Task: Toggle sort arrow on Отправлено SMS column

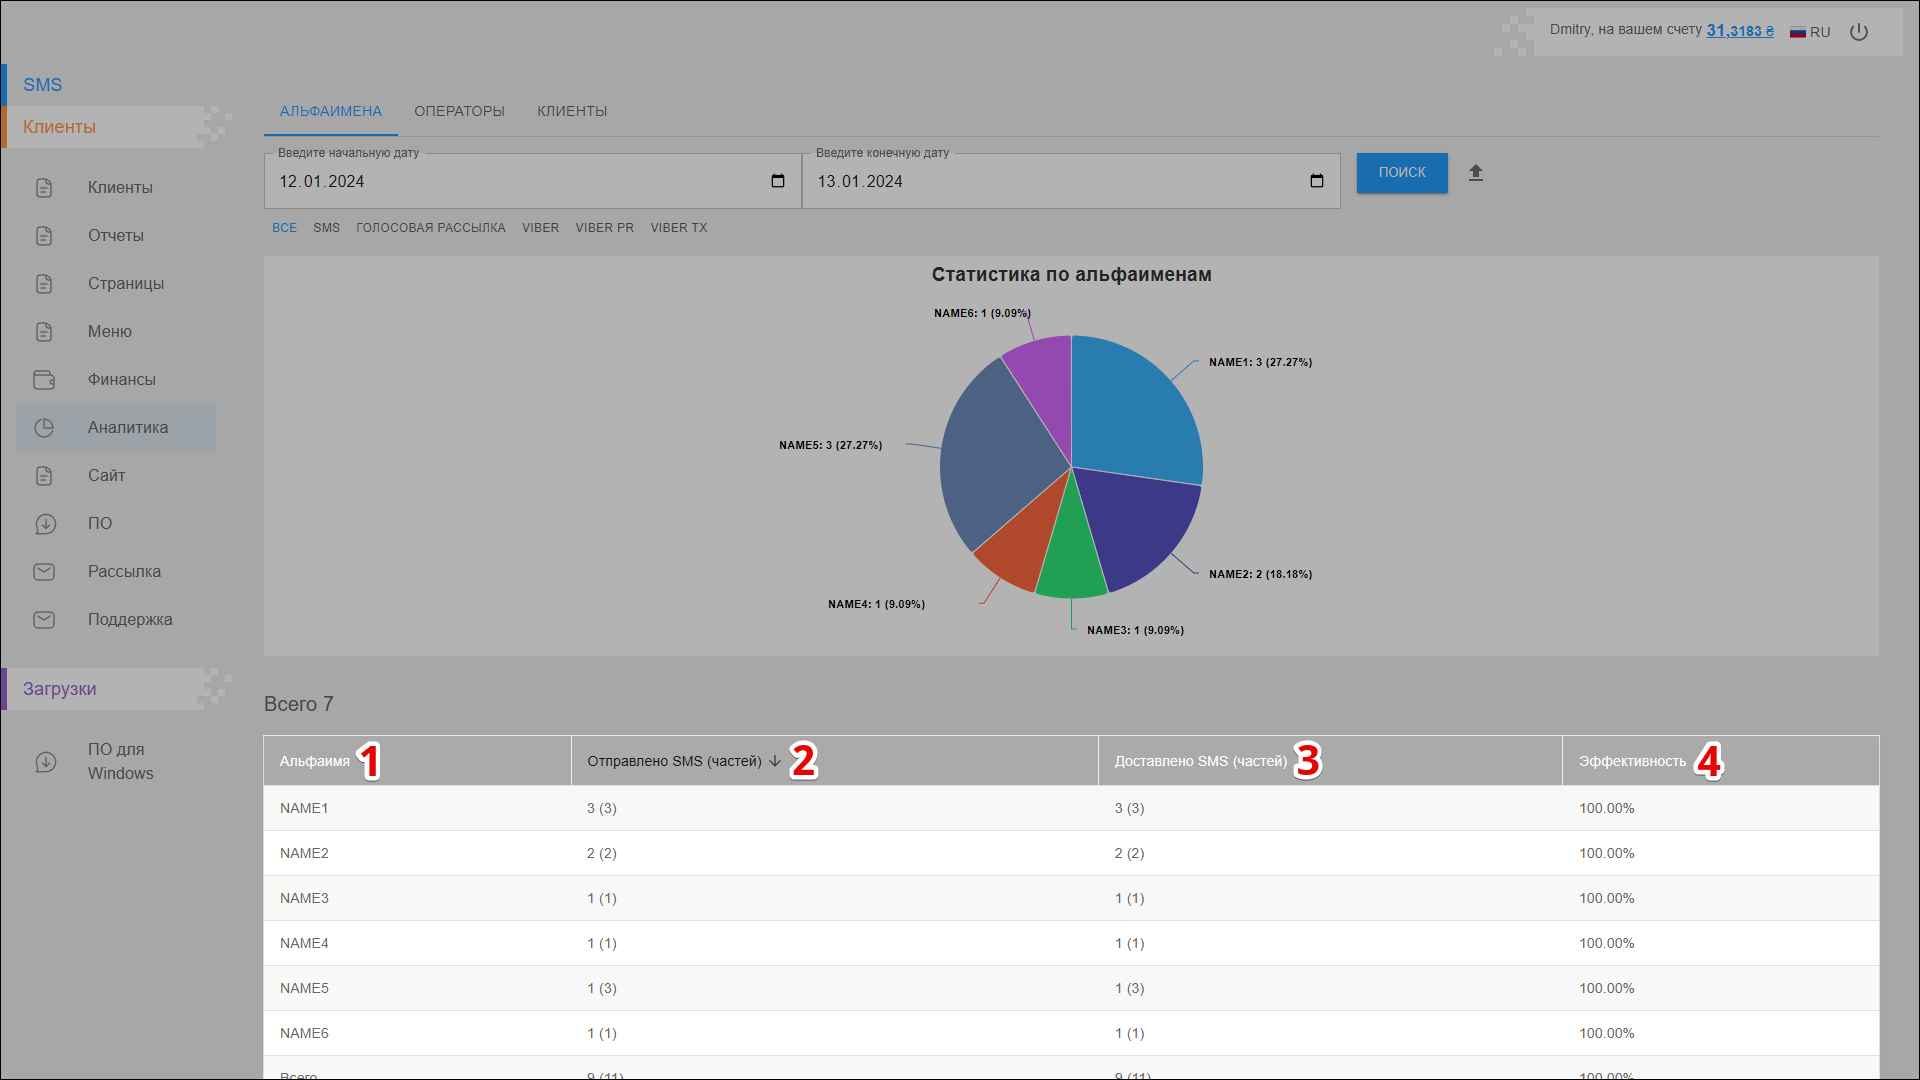Action: [775, 761]
